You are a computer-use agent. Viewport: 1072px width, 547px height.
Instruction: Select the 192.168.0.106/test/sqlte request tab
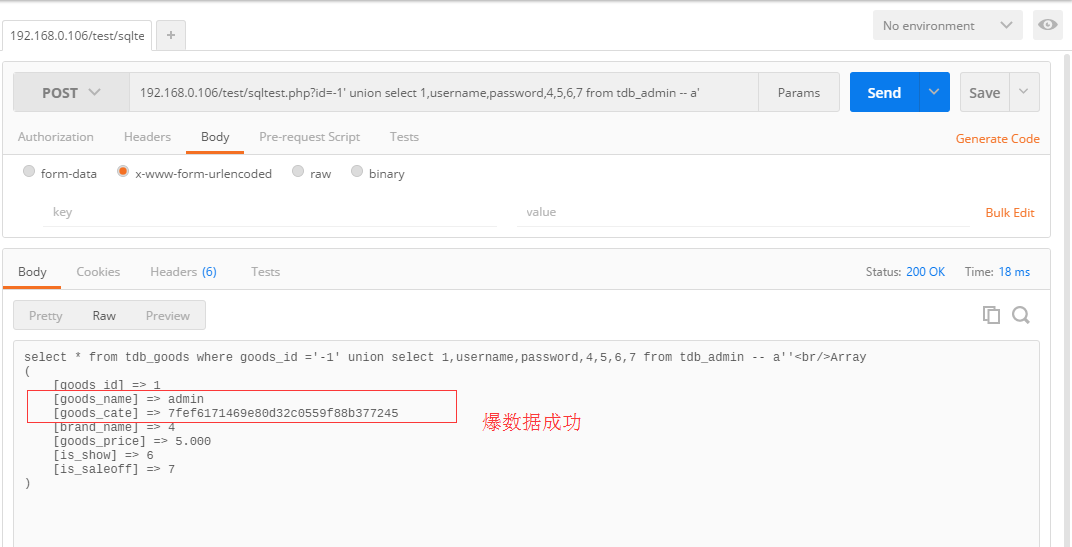click(x=77, y=36)
